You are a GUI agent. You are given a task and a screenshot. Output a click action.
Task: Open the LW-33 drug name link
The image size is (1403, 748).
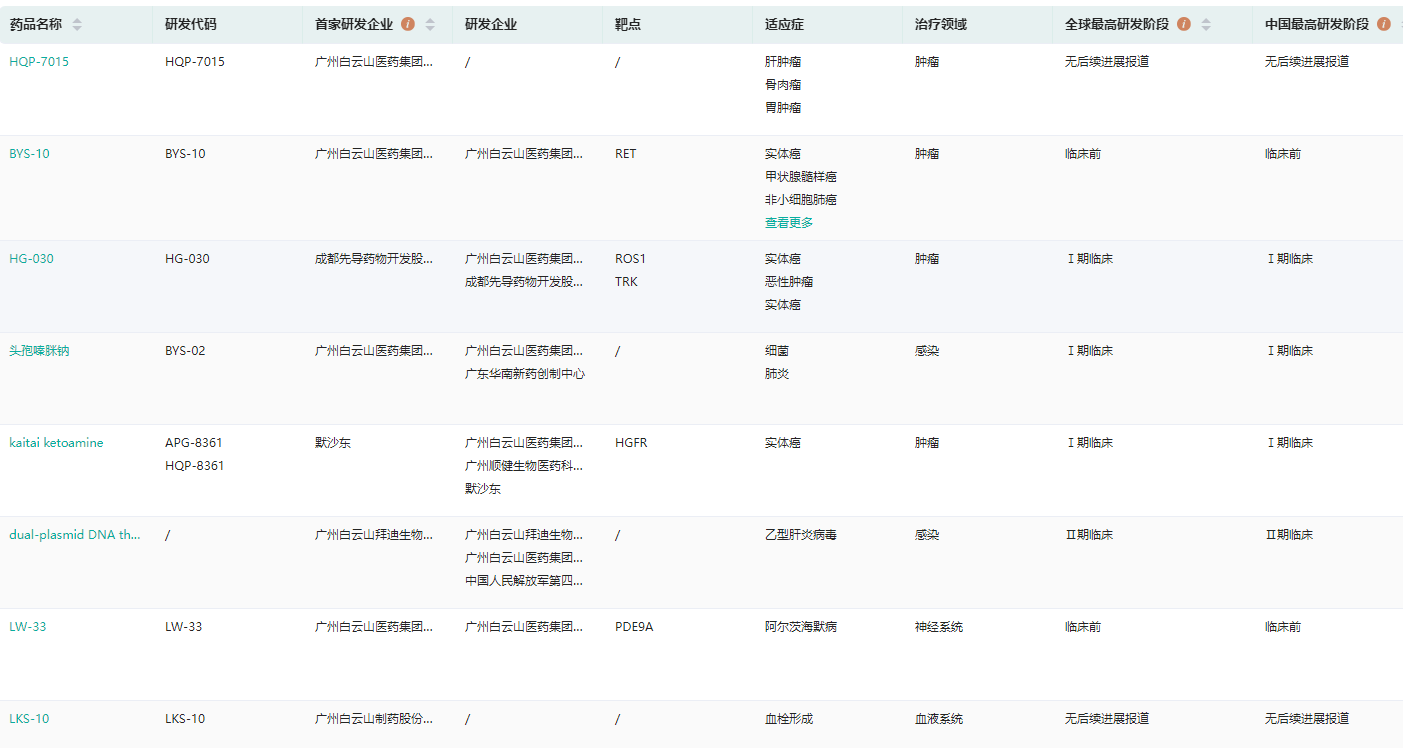click(28, 627)
